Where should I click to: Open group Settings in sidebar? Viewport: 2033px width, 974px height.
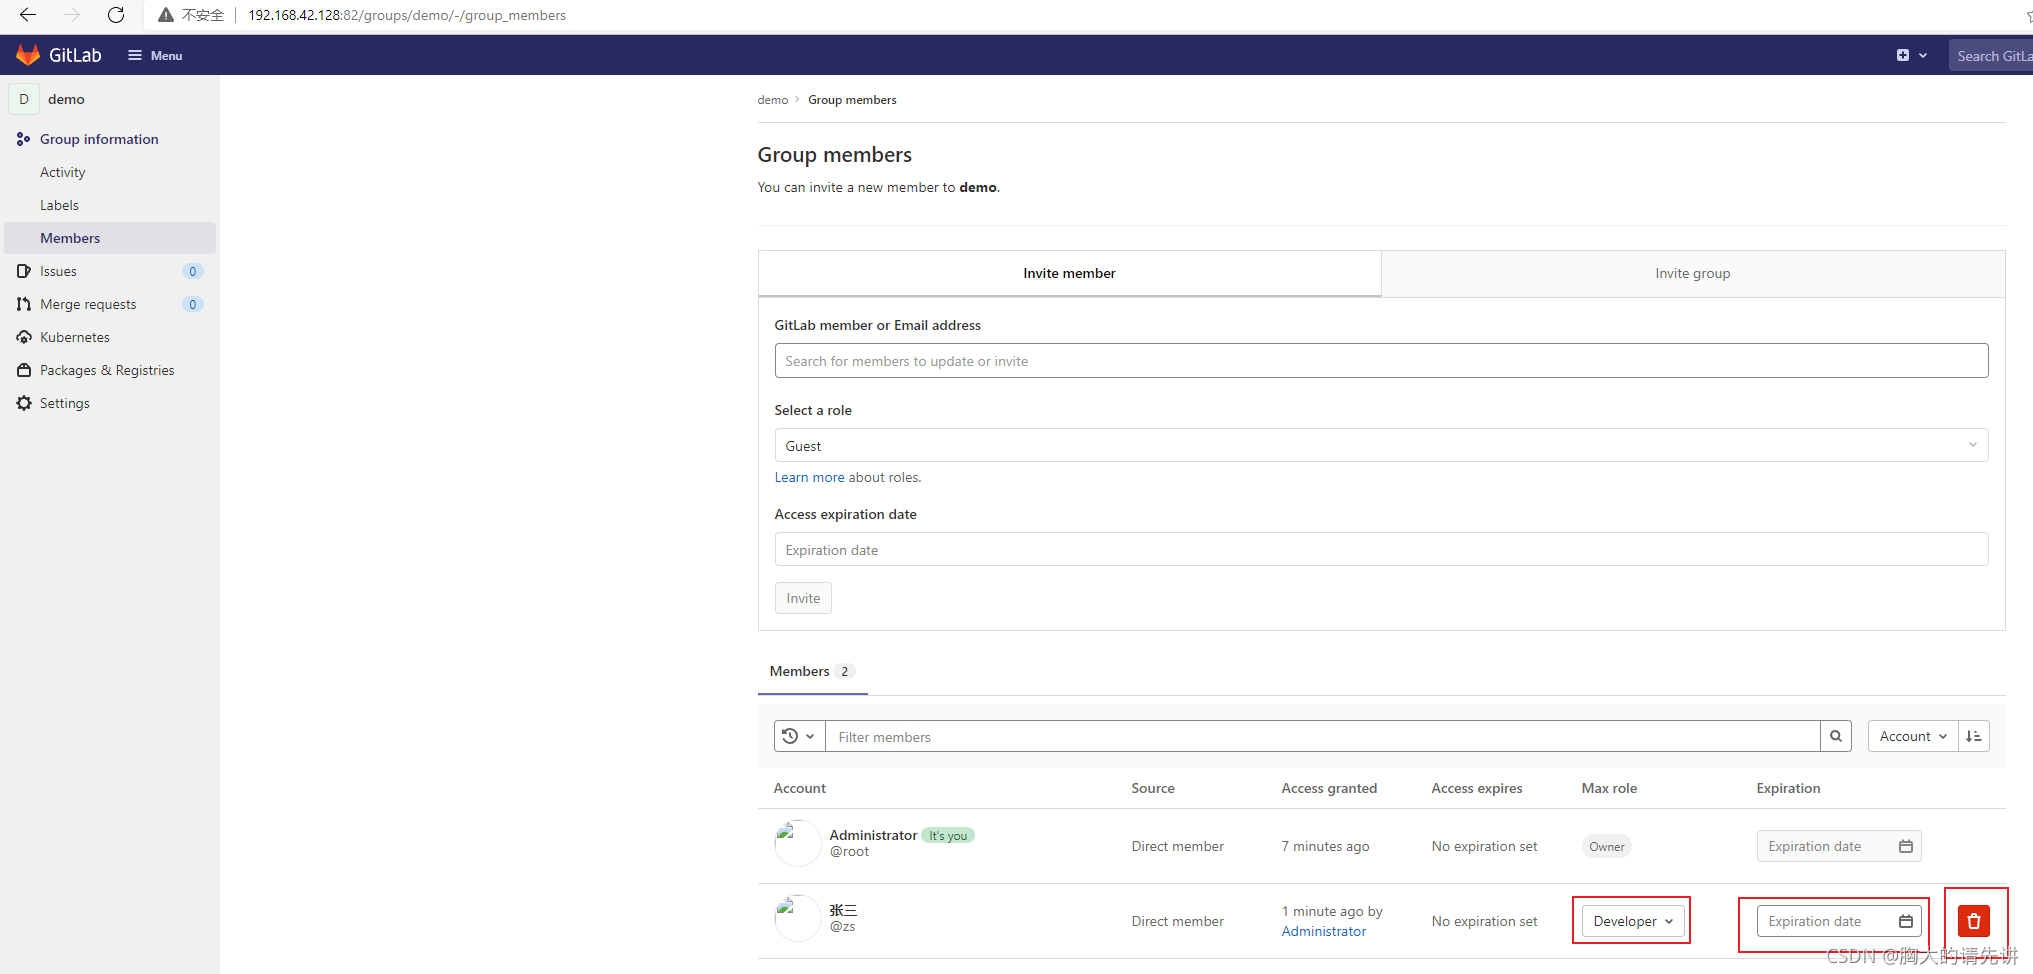110,403
